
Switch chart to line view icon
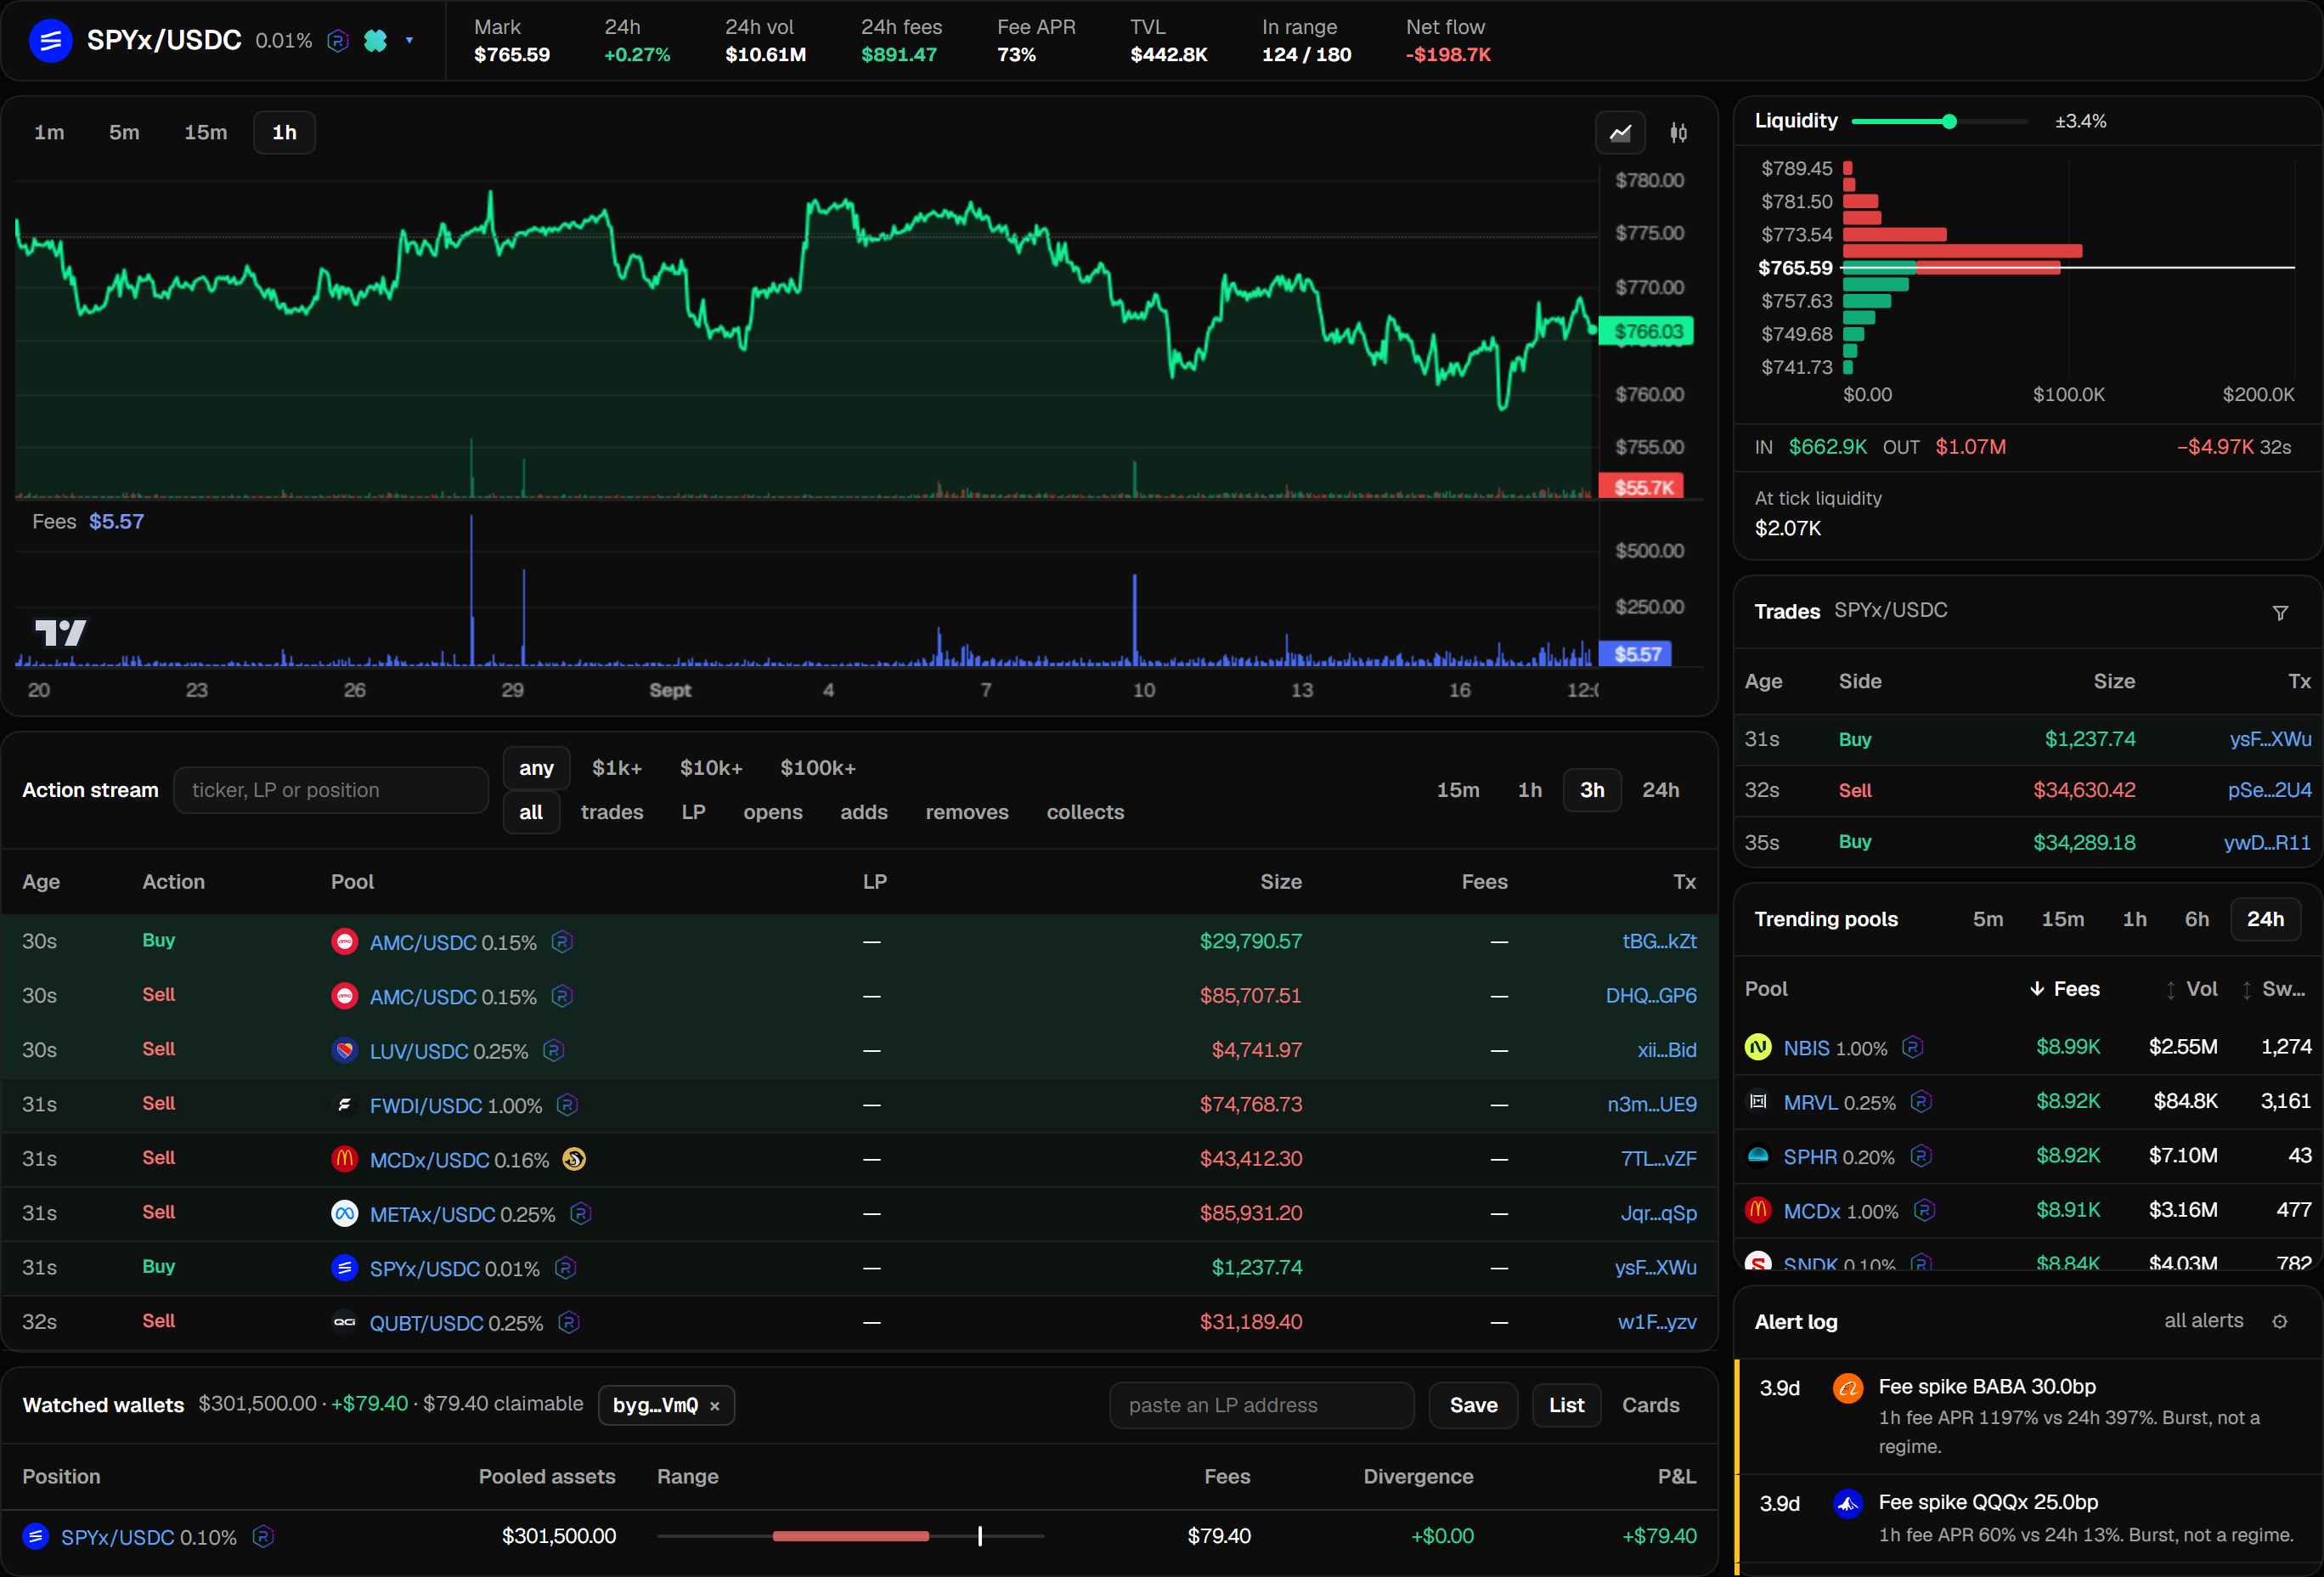click(1620, 133)
